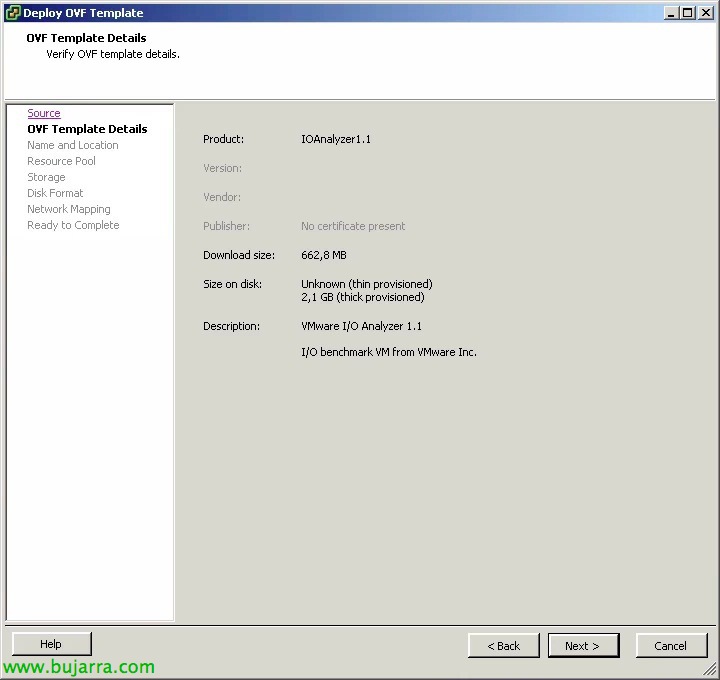
Task: Click the Size on disk: label
Action: click(232, 284)
